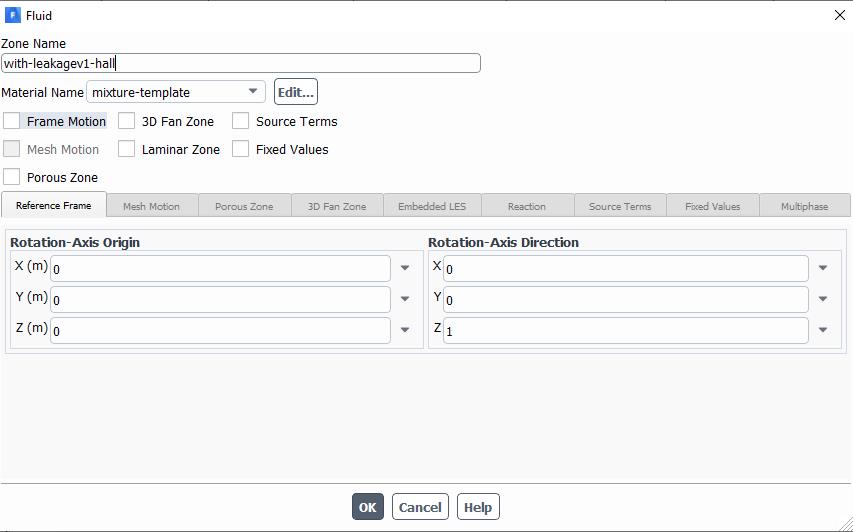Click the Rotation-Axis Direction Y field
Viewport: 853px width, 532px height.
[x=626, y=300]
